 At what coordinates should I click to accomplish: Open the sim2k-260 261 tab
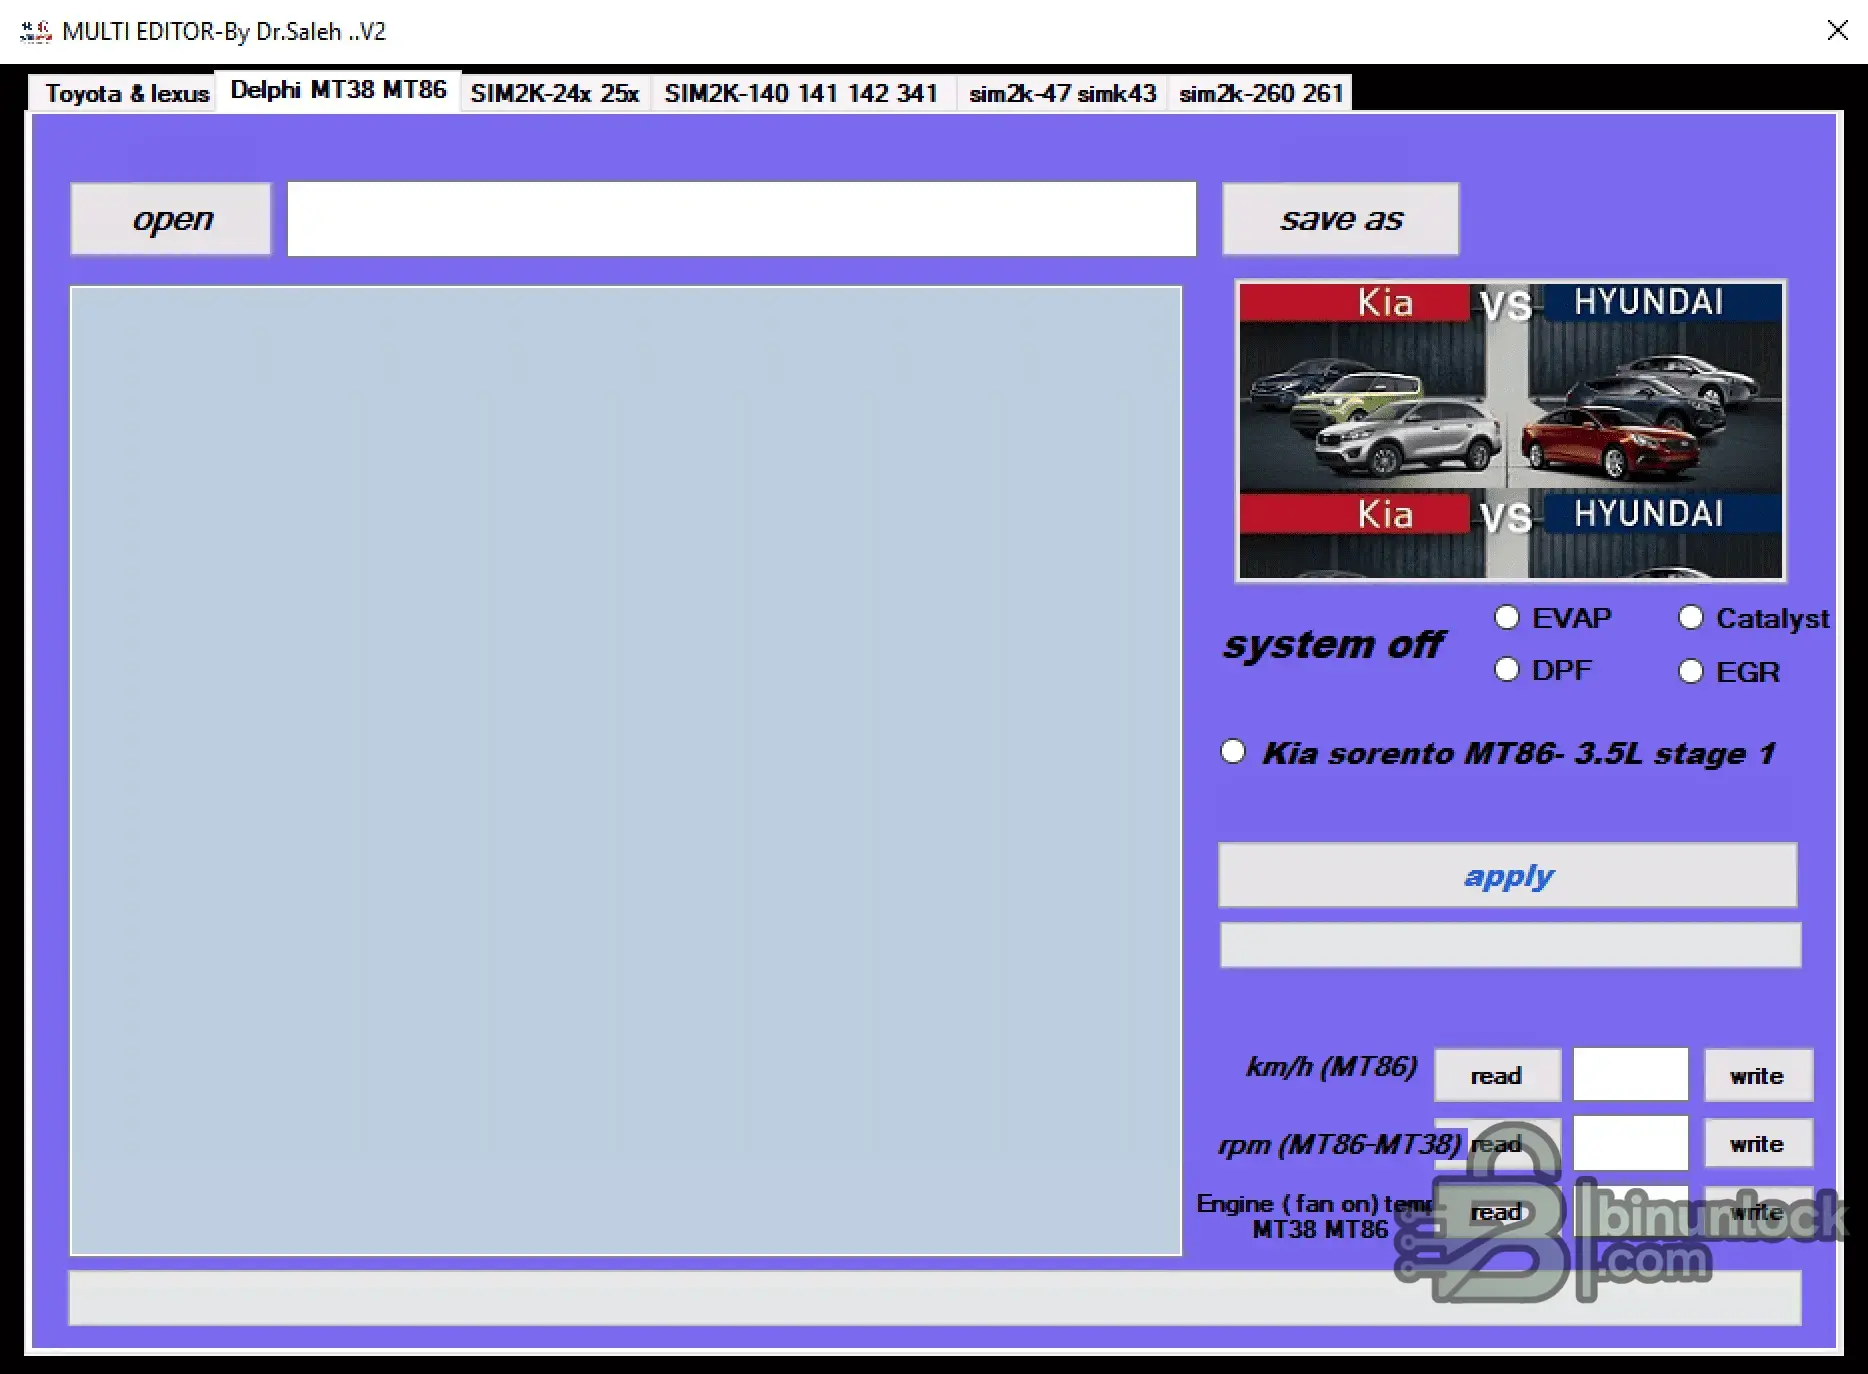[x=1260, y=93]
